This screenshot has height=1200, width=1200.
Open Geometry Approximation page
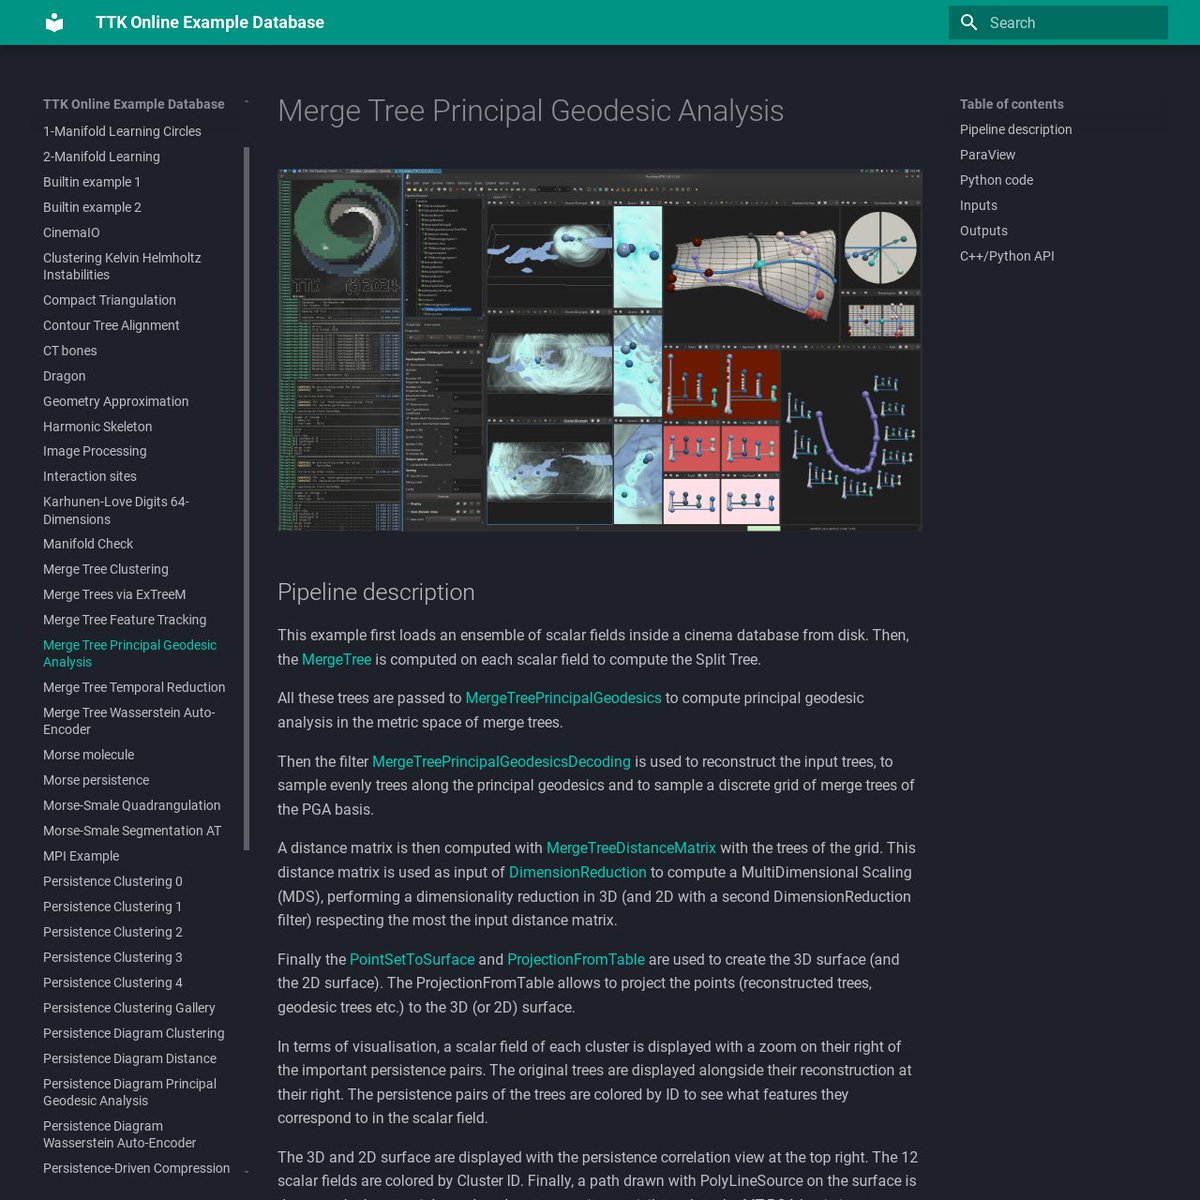(116, 401)
